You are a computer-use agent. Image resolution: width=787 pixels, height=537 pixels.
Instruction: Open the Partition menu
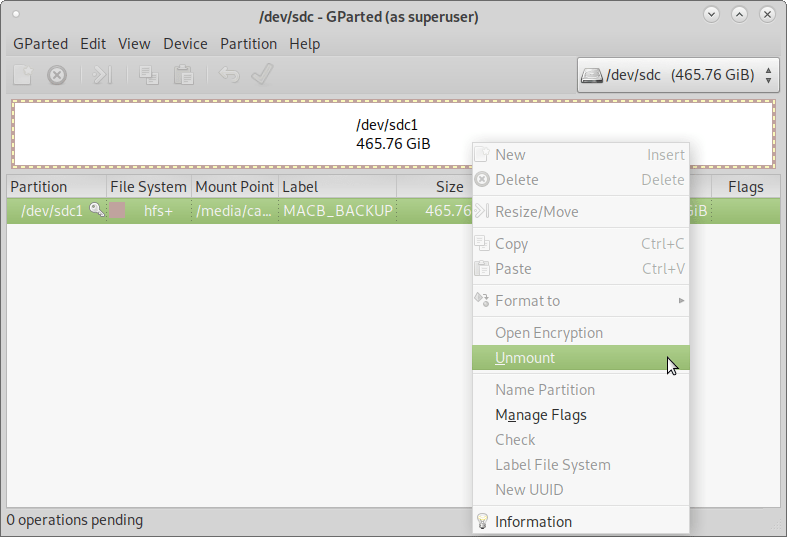[x=248, y=44]
